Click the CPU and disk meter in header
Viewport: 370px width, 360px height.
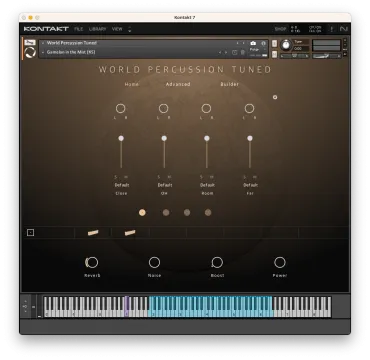(315, 29)
